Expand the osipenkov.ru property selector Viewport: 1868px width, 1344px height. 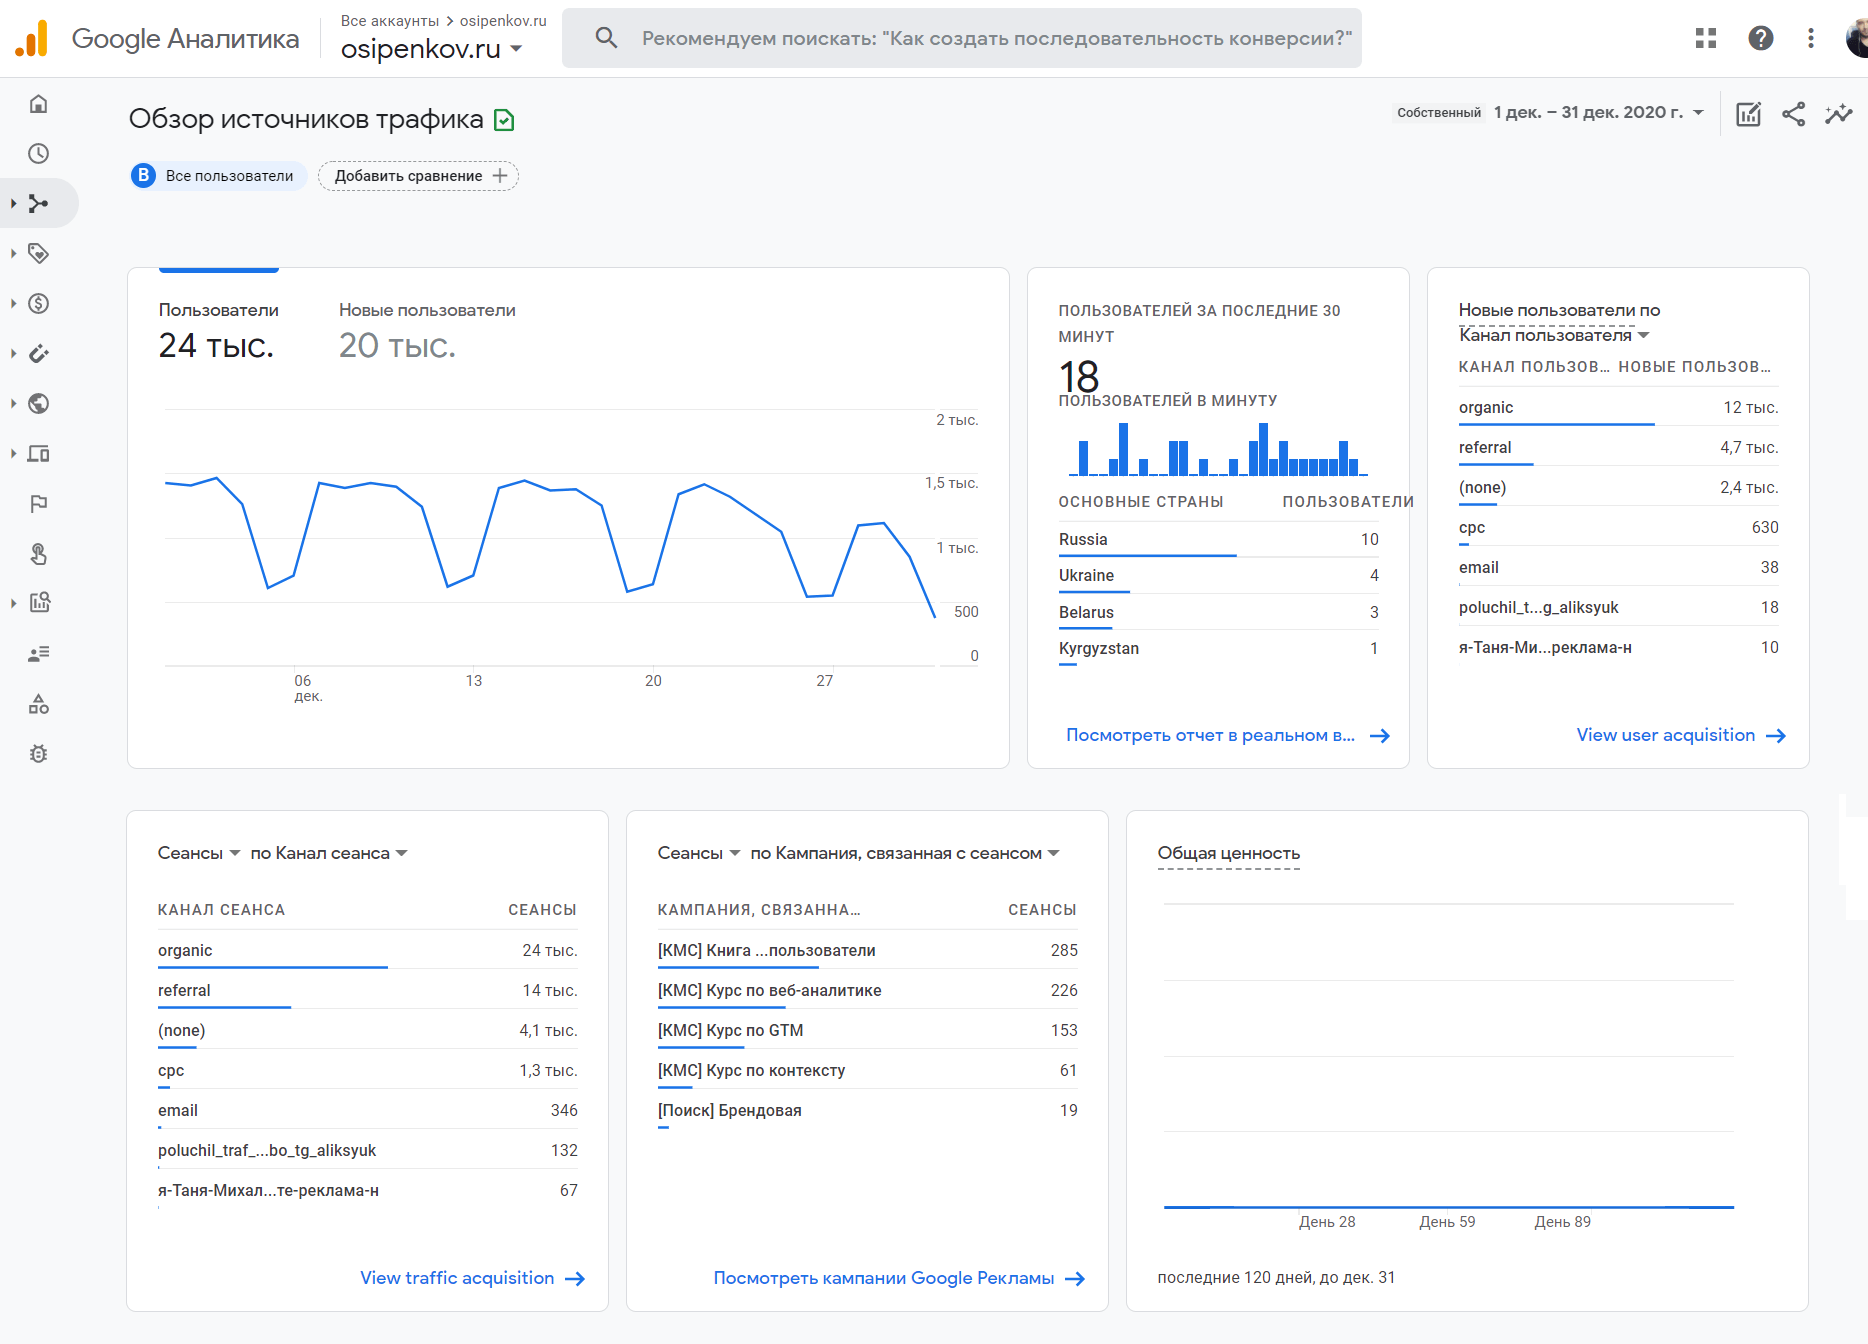click(431, 48)
